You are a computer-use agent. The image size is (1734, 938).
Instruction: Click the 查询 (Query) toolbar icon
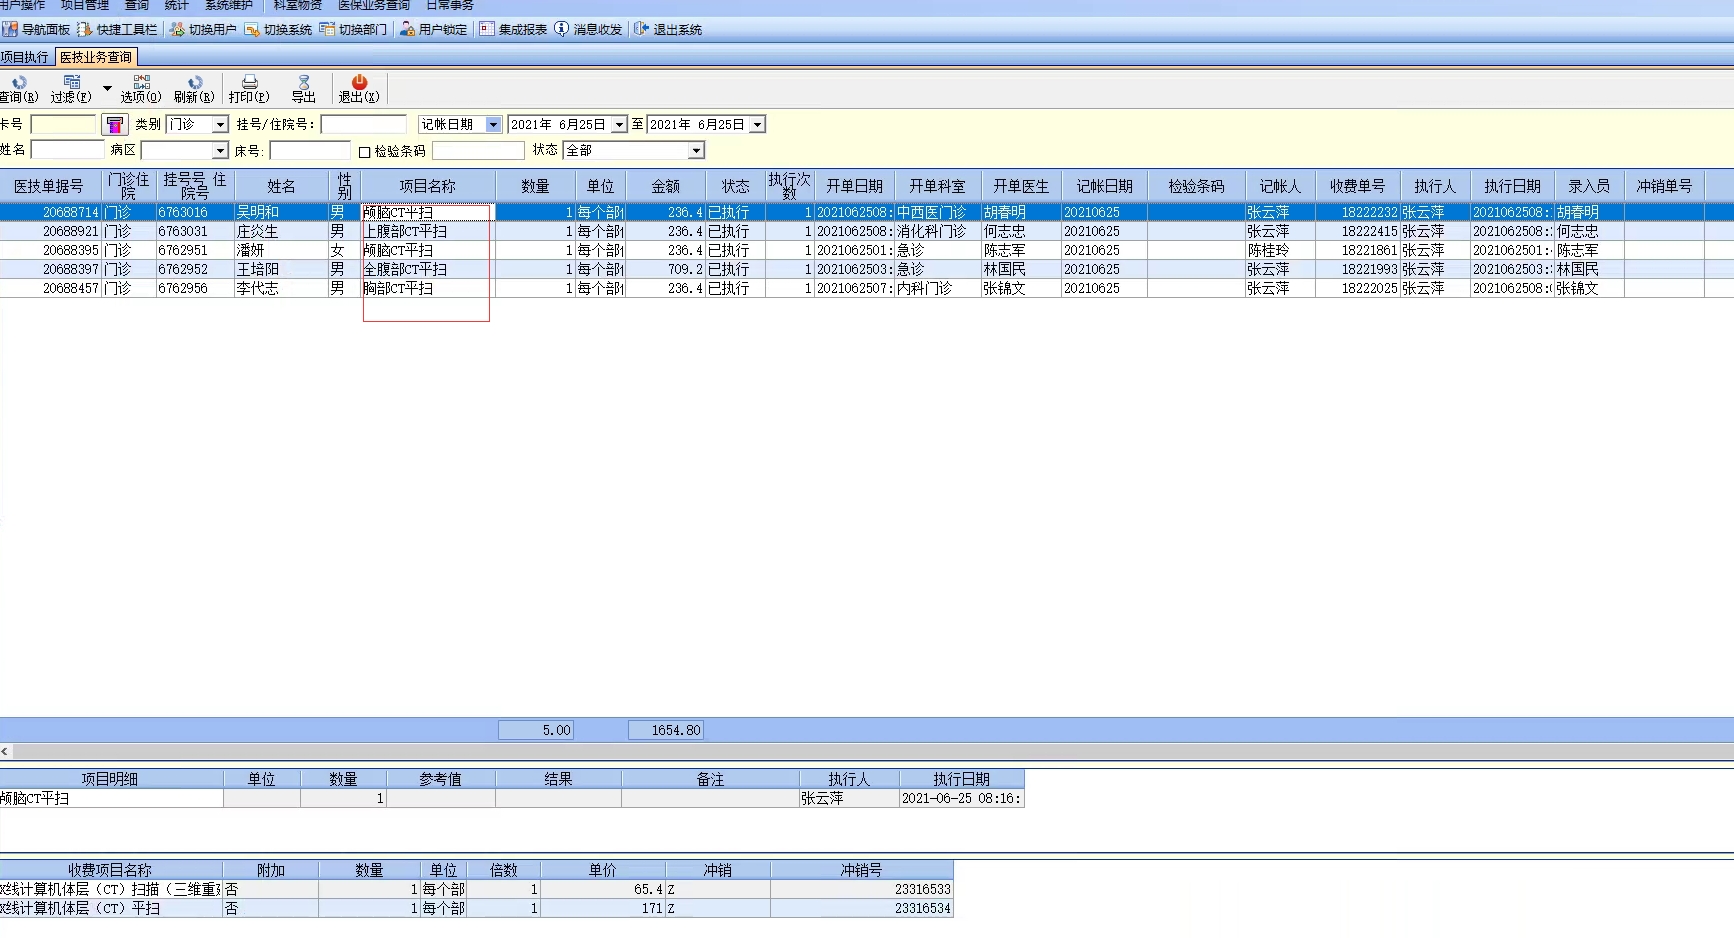(18, 88)
